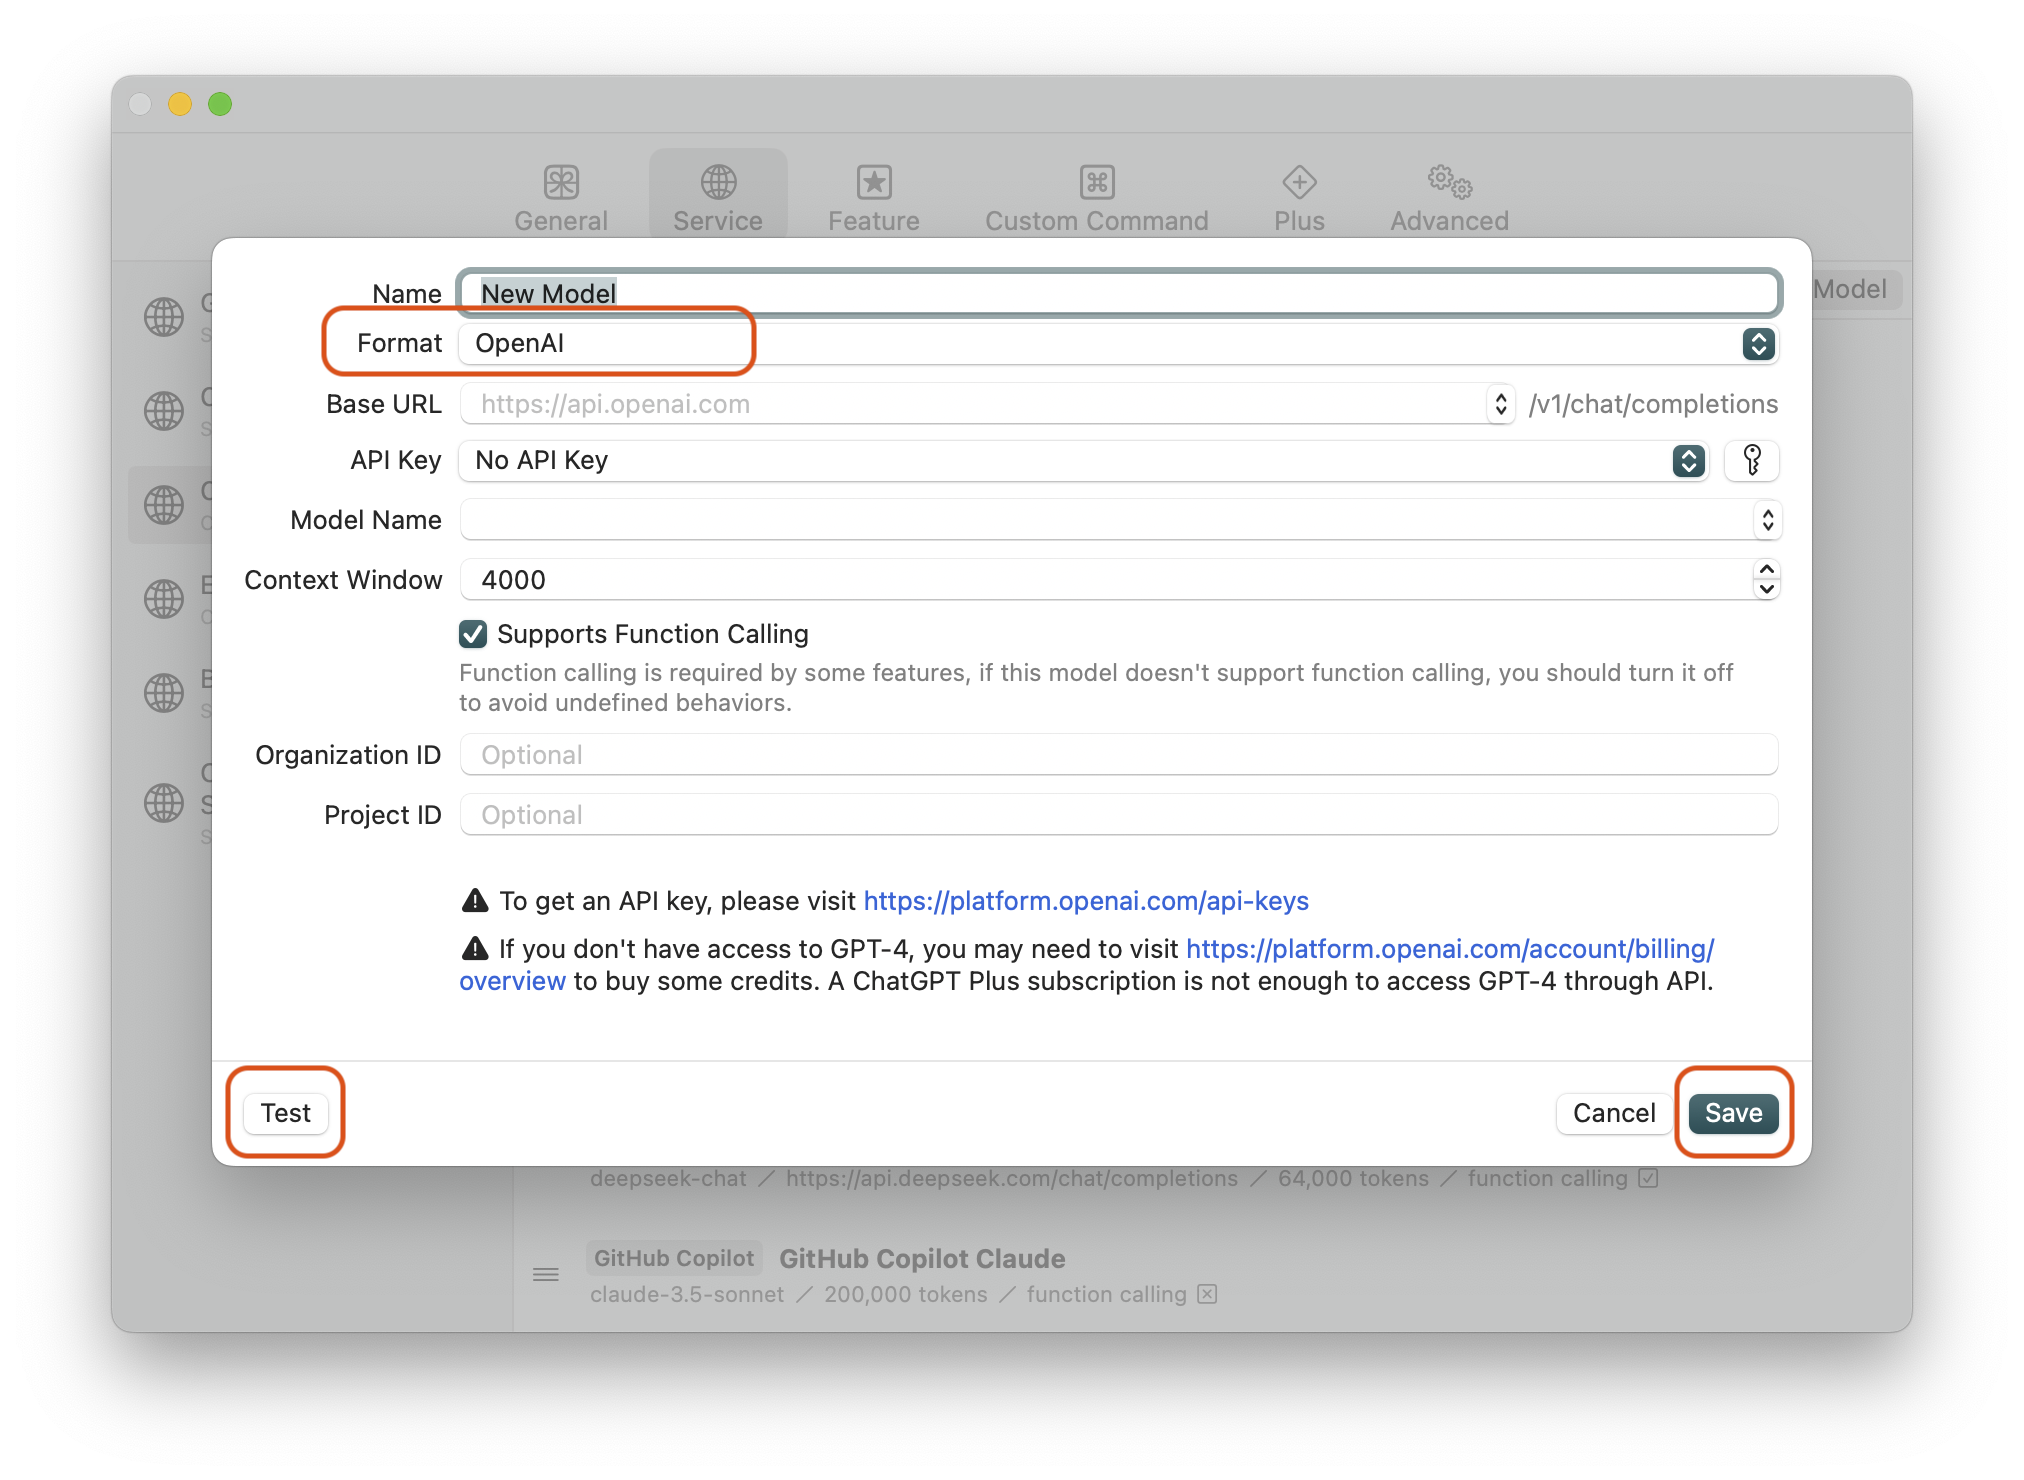Increase Context Window with up stepper

click(x=1767, y=570)
